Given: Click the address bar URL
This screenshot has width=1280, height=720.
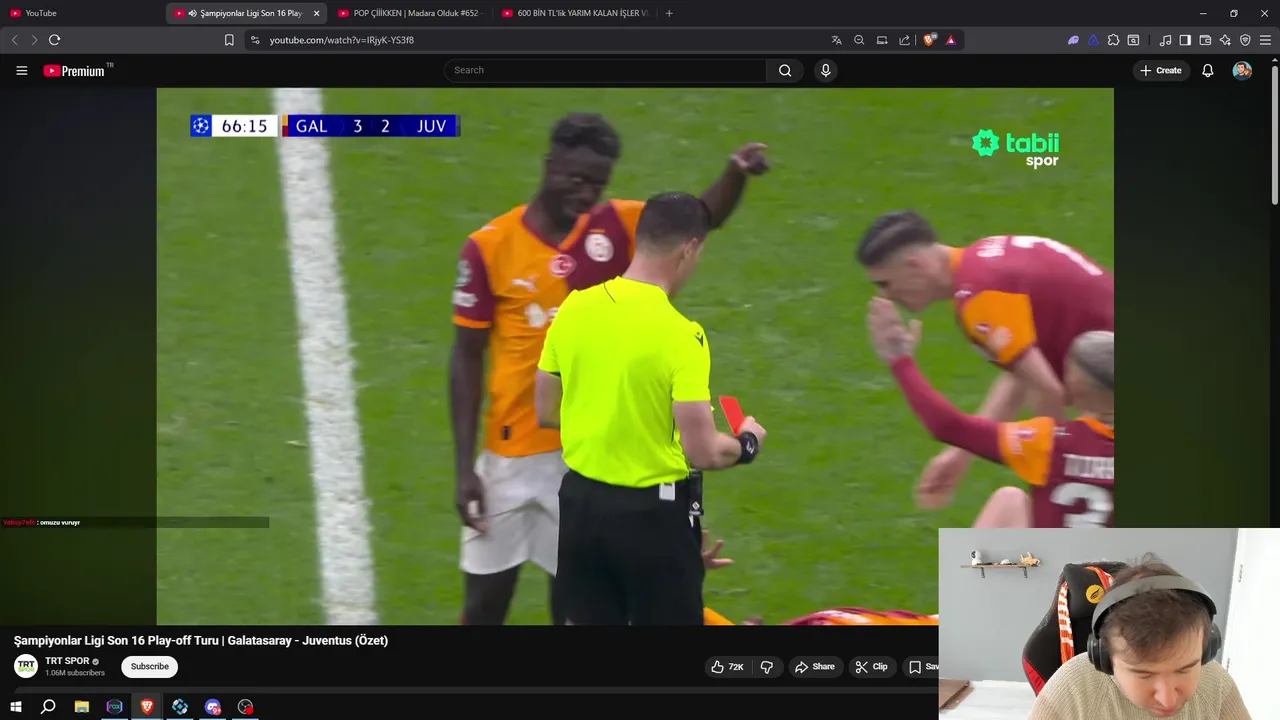Looking at the screenshot, I should tap(342, 40).
